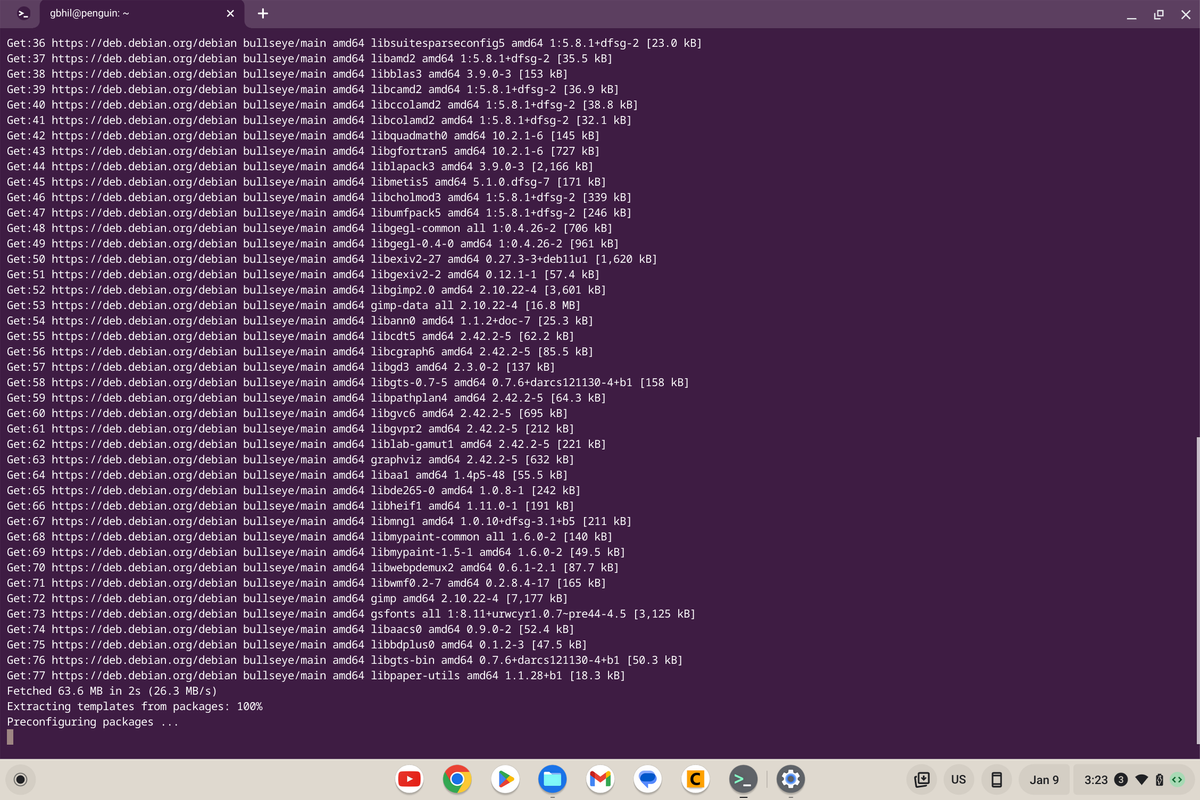Launch Chrome from the shelf

(457, 779)
